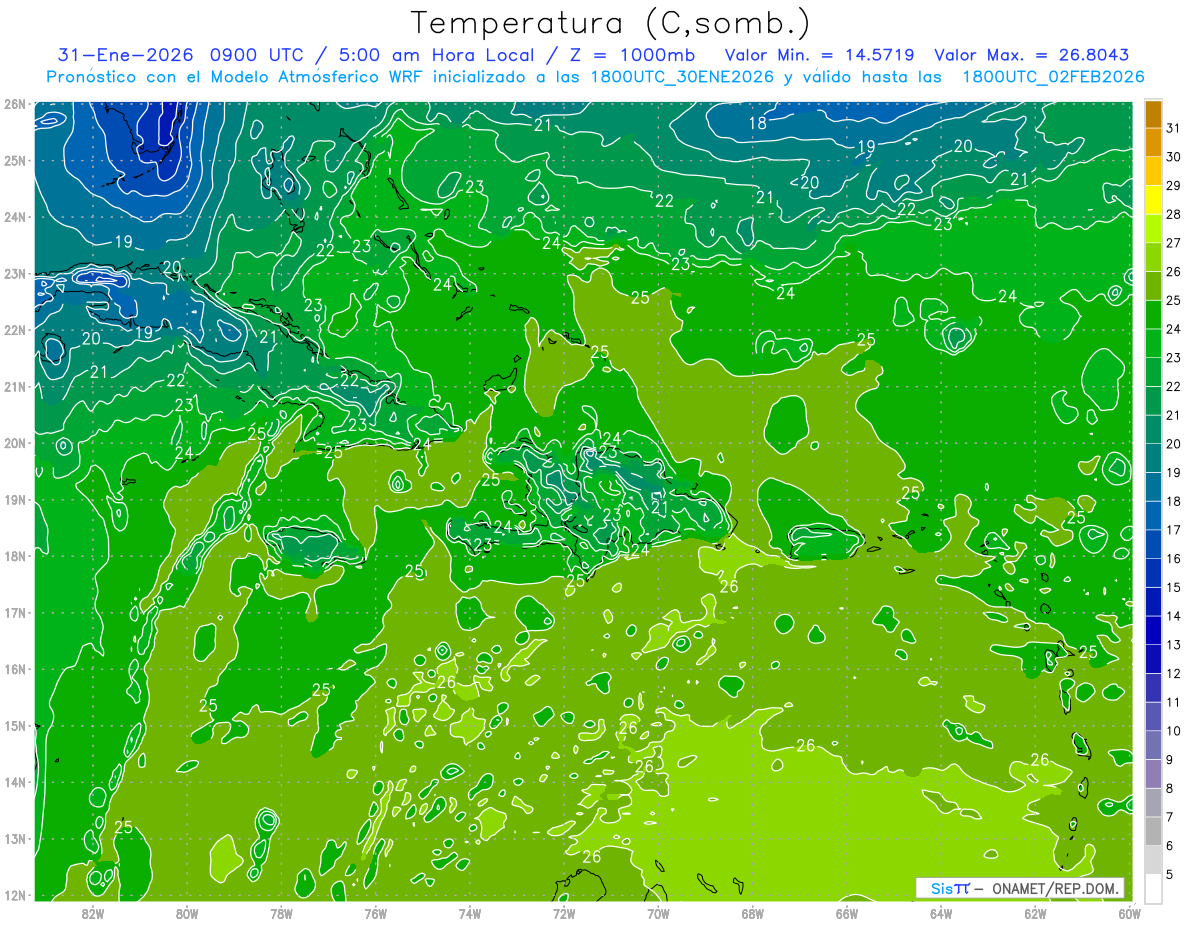Click longitude axis label 76W
This screenshot has width=1200, height=927.
point(376,914)
